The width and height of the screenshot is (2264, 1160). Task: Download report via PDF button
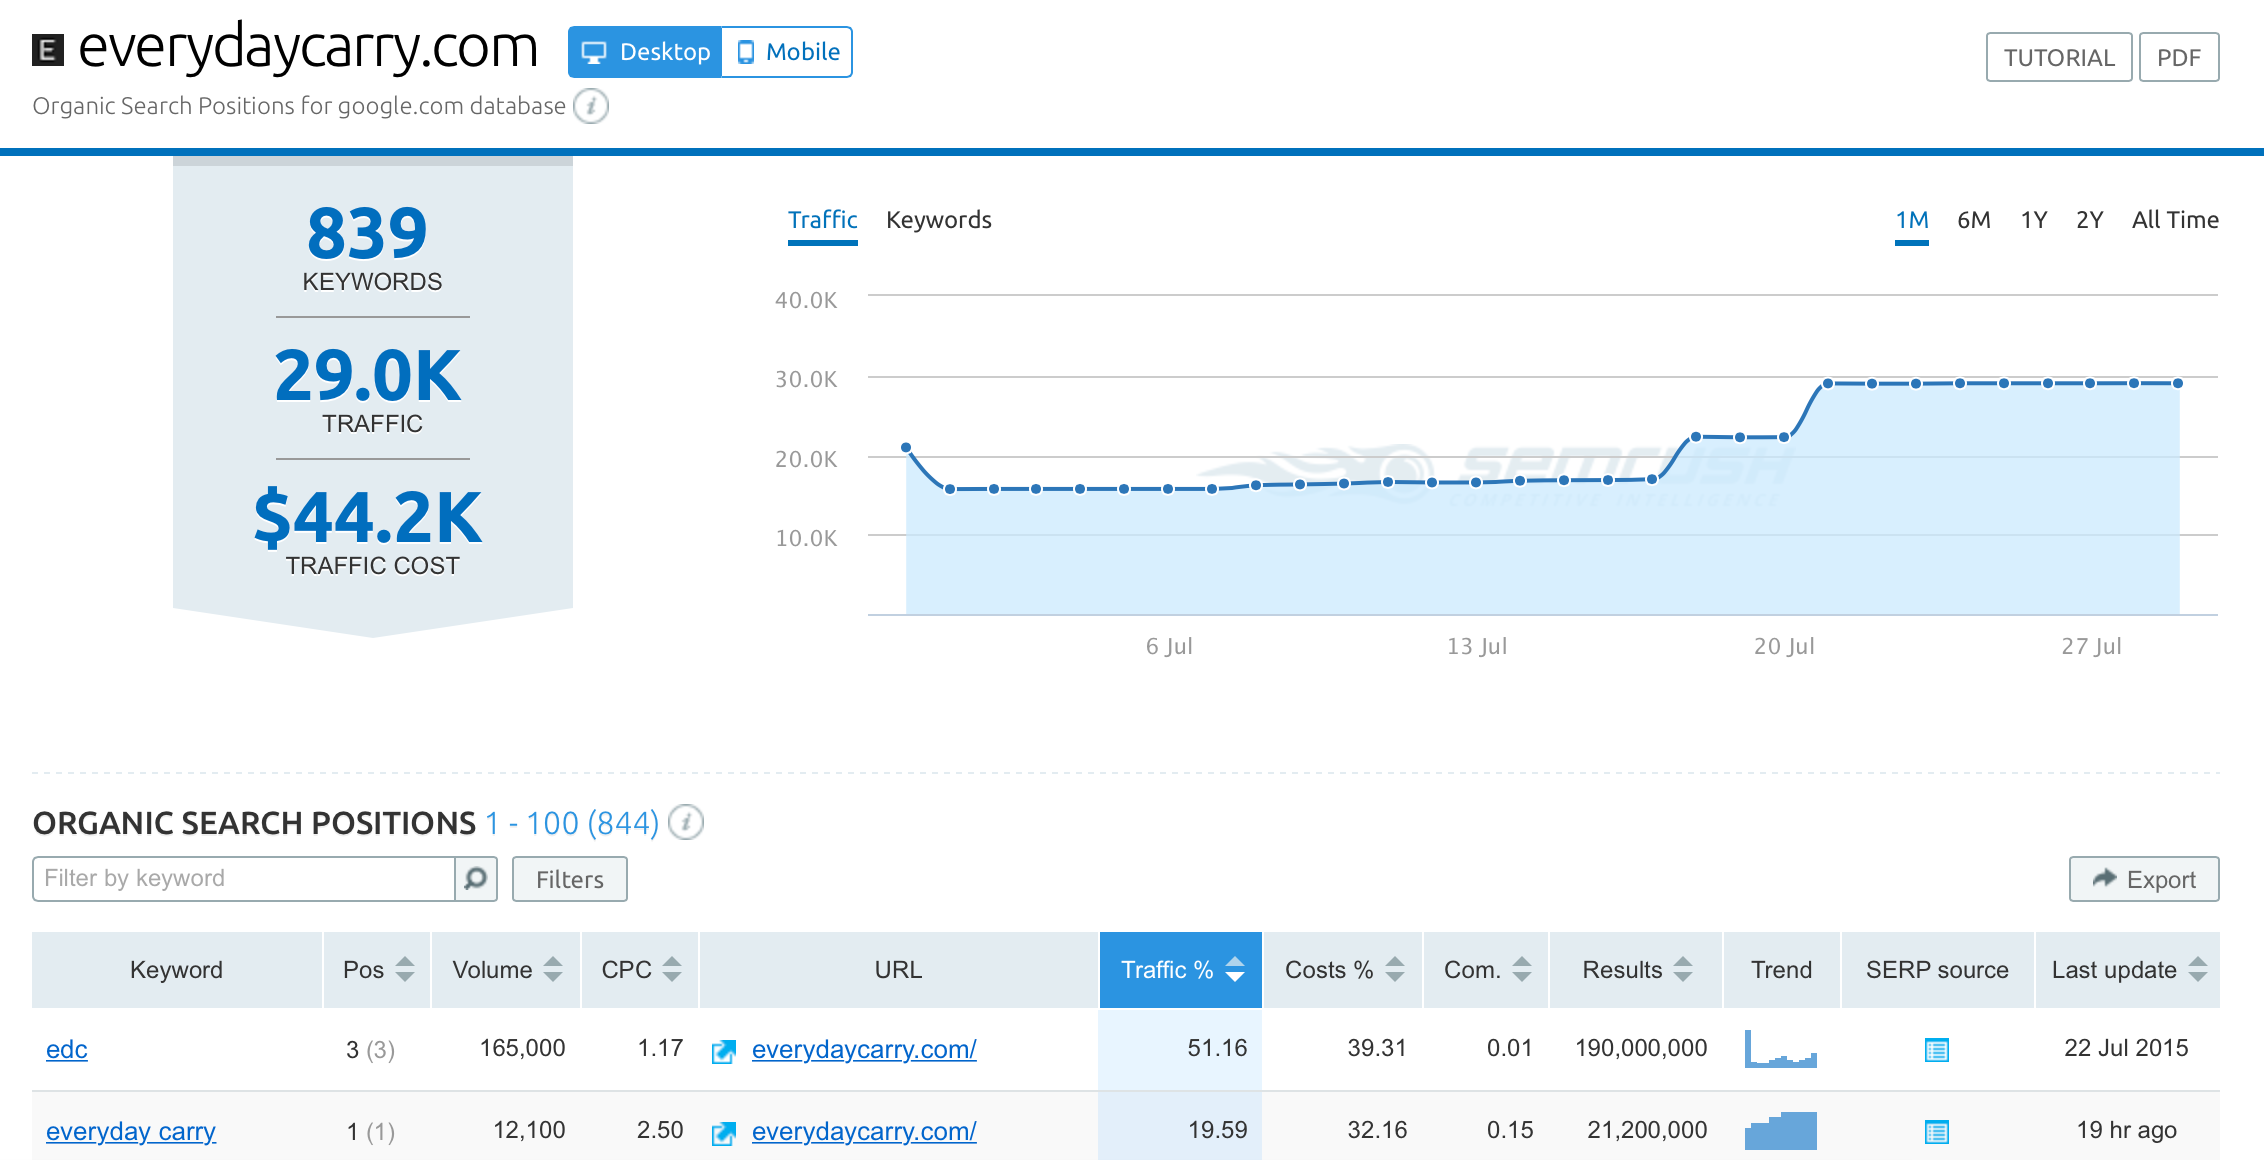tap(2179, 58)
